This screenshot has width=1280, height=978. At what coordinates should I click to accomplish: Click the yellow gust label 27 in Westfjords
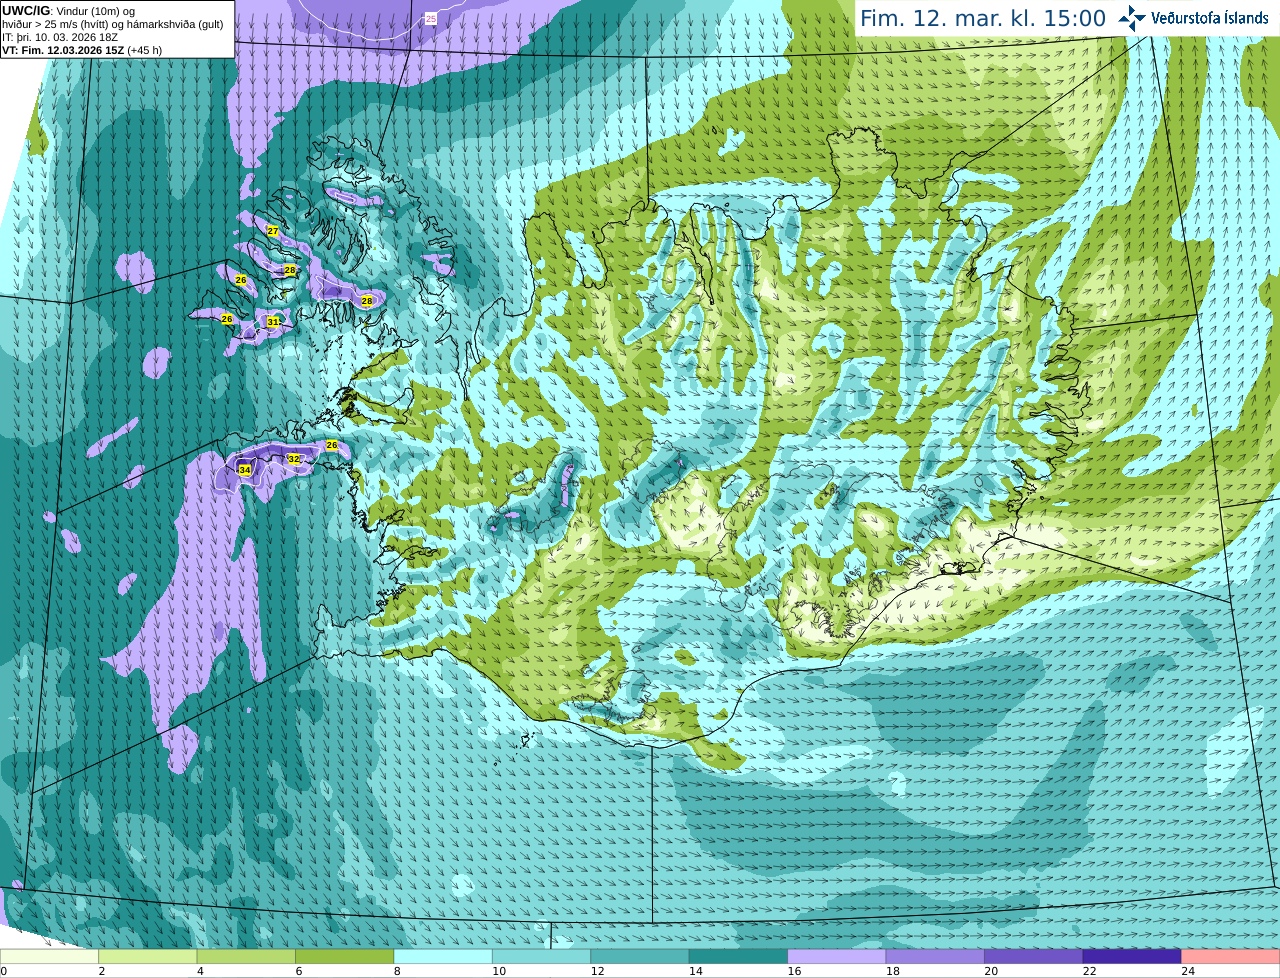pyautogui.click(x=273, y=231)
